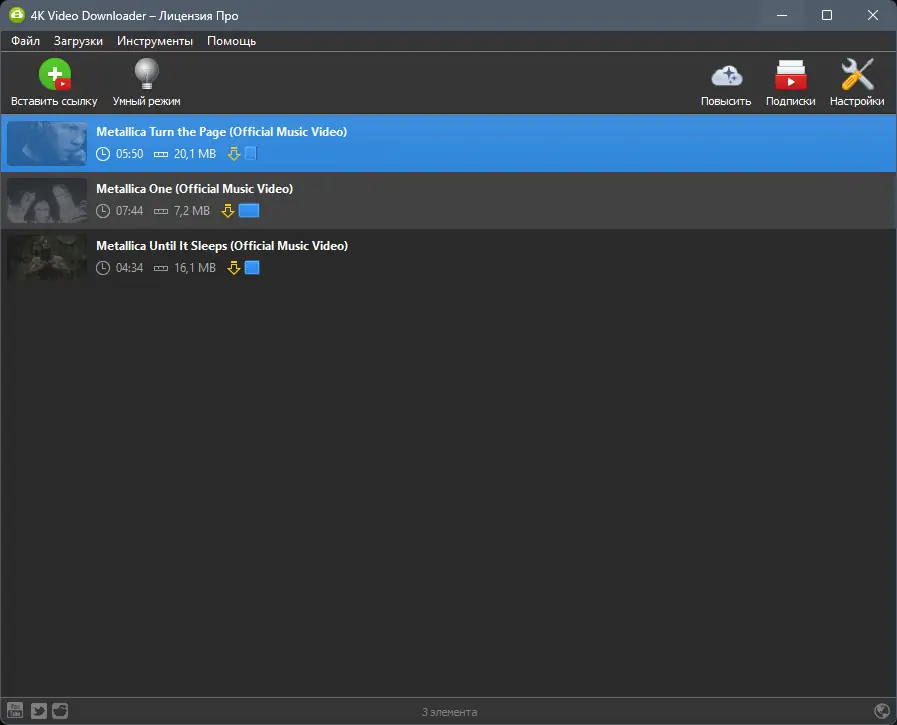Toggle Умный режим lightbulb icon
Viewport: 897px width, 725px height.
[x=146, y=74]
